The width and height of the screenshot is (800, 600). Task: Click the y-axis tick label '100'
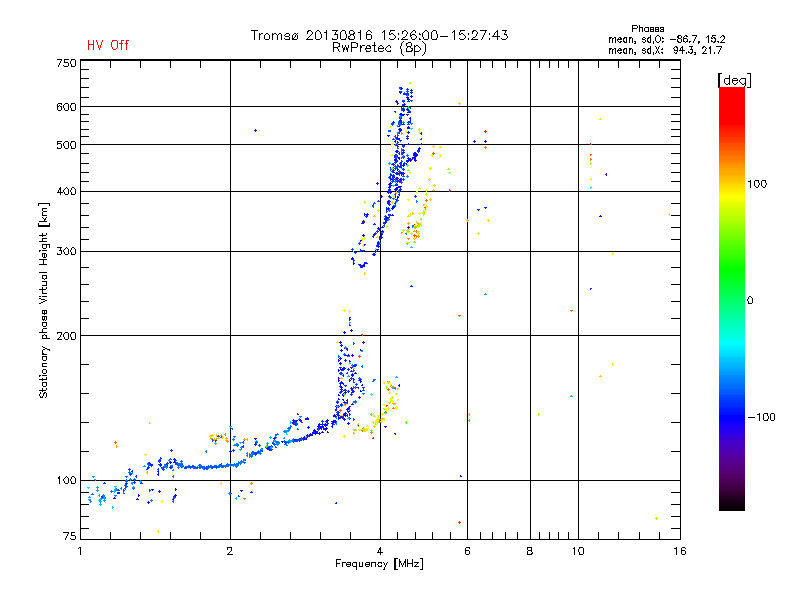click(x=66, y=481)
